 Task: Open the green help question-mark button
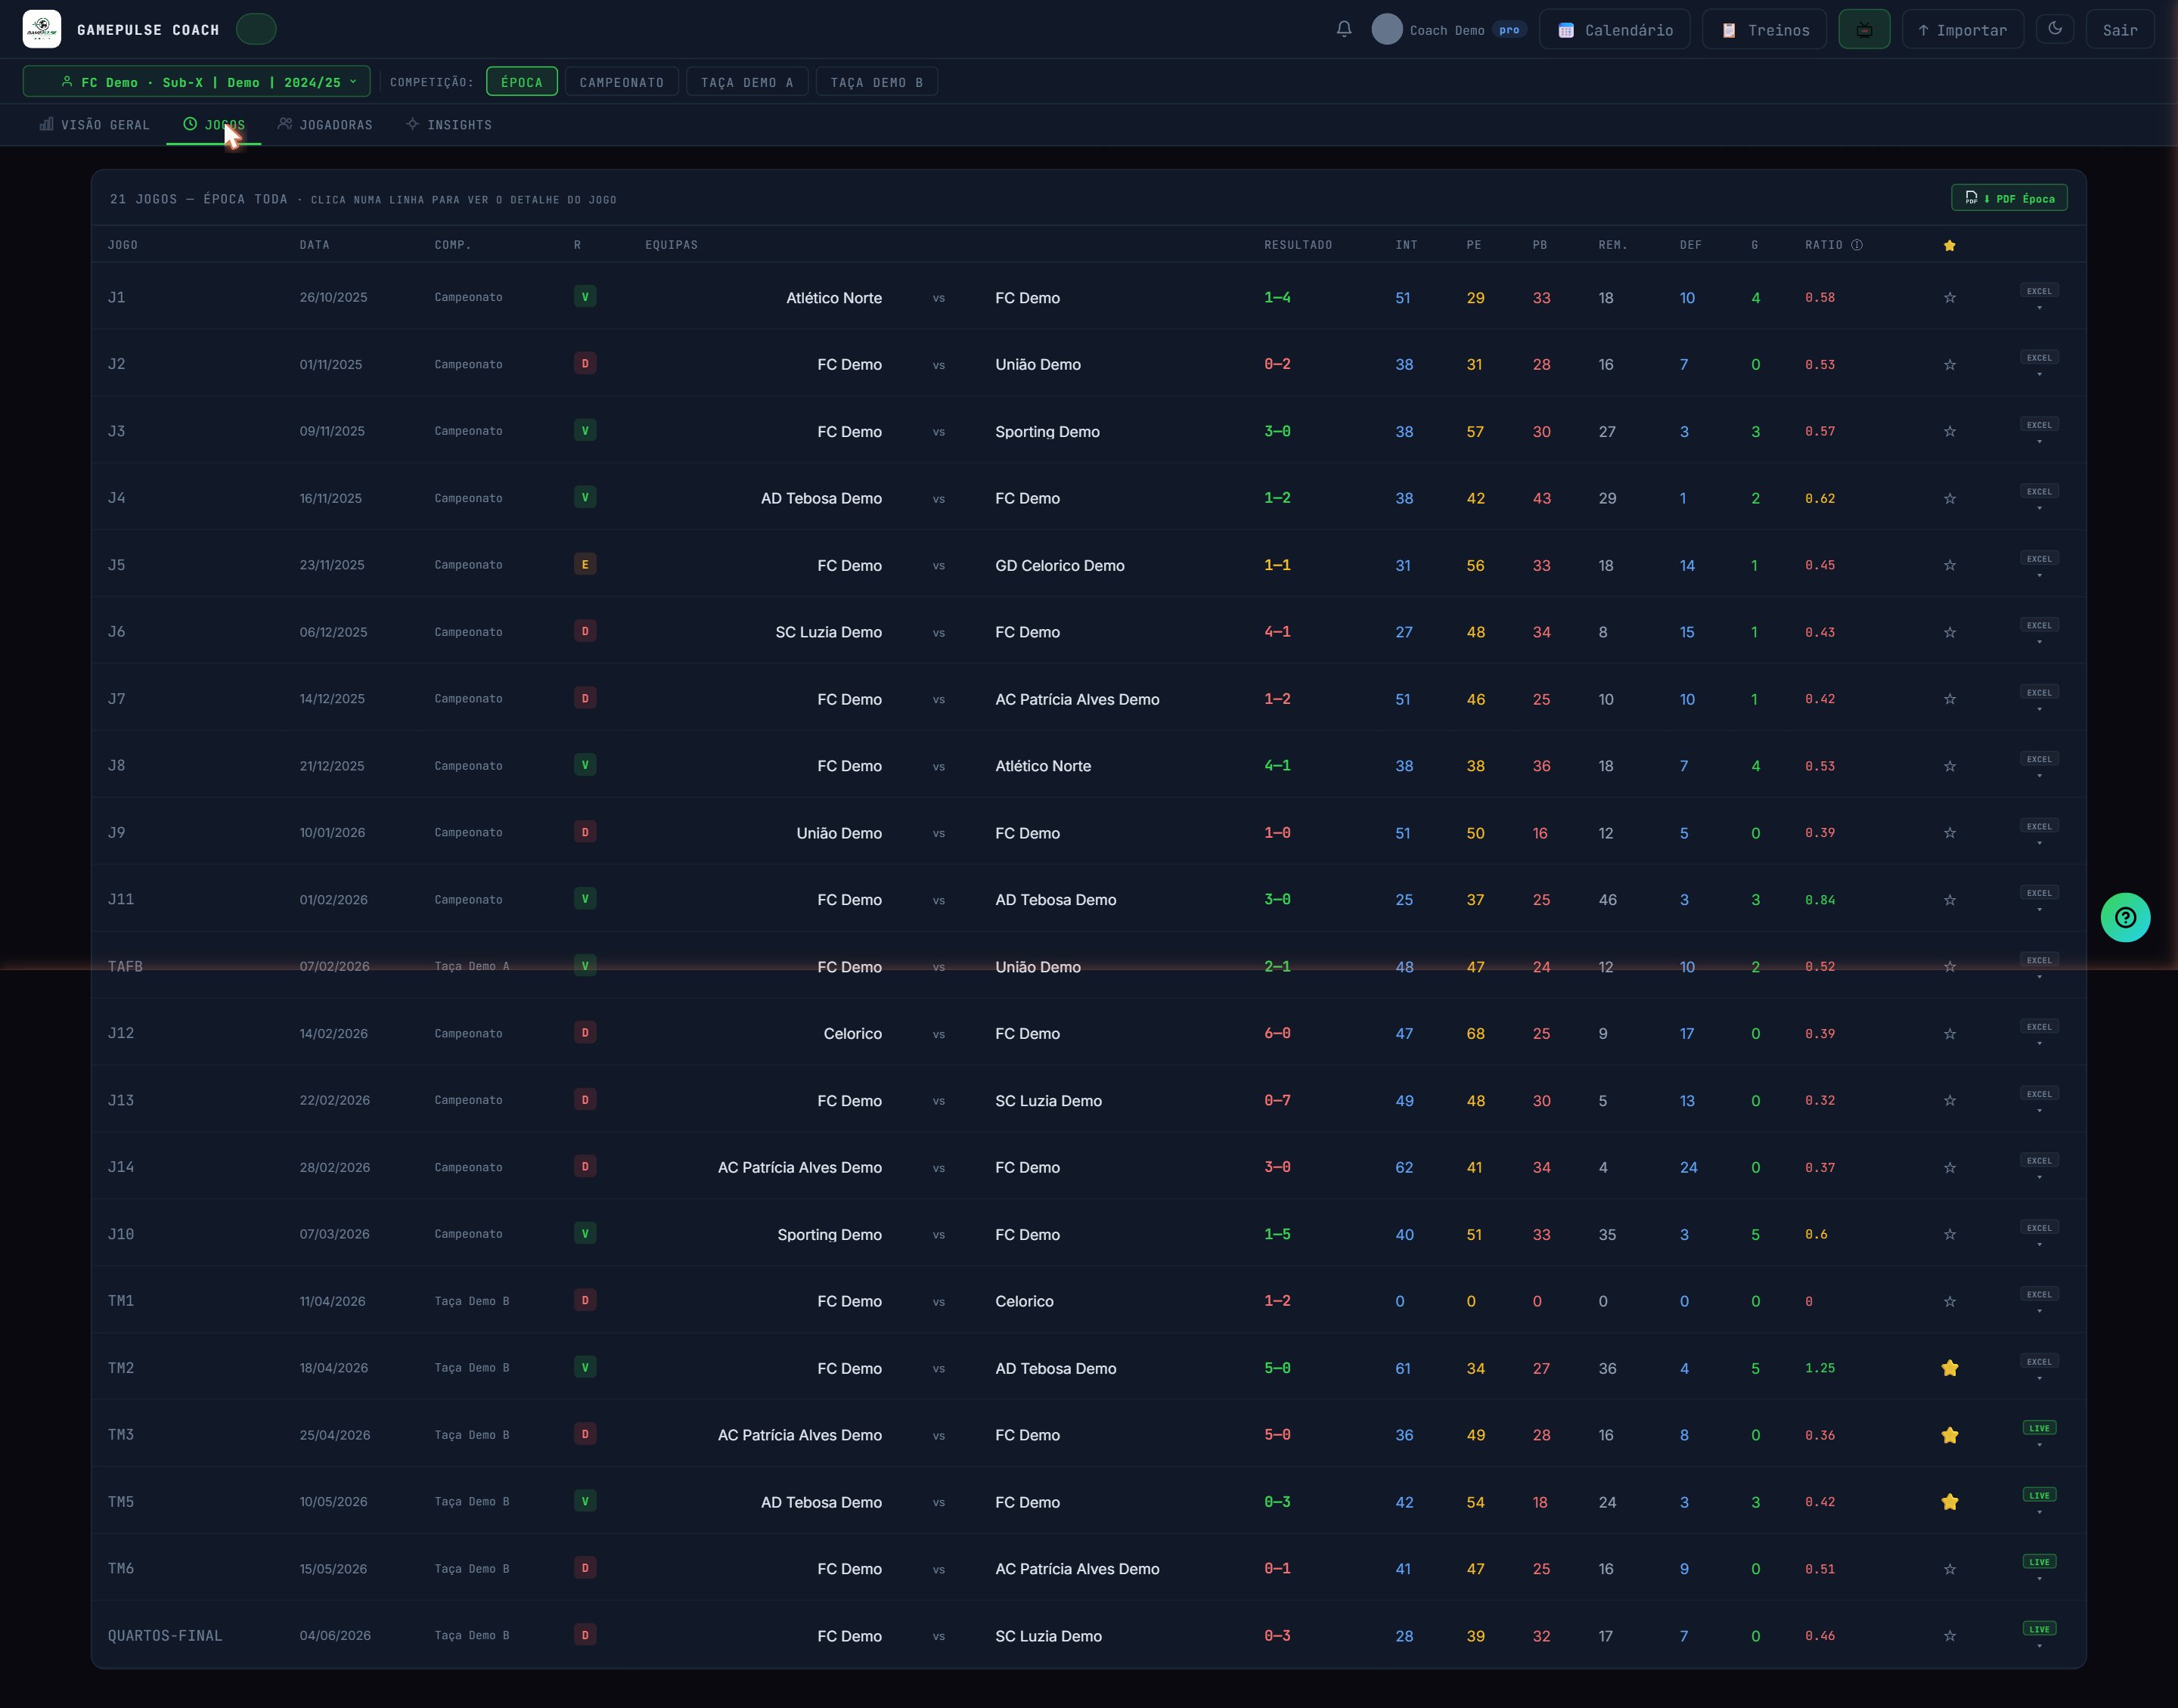2125,917
